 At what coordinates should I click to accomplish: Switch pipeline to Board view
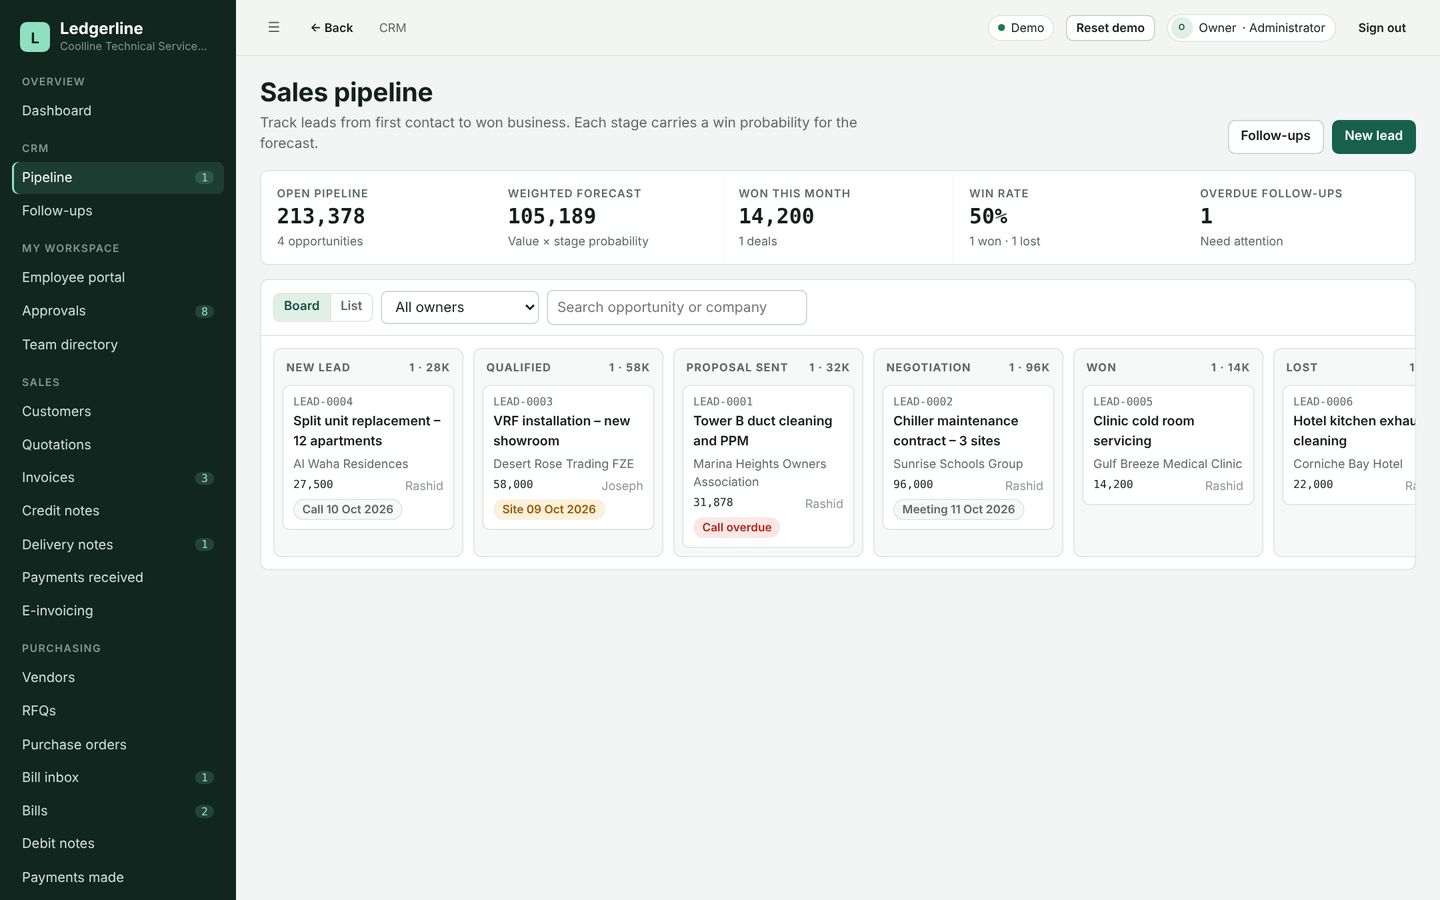pos(302,306)
